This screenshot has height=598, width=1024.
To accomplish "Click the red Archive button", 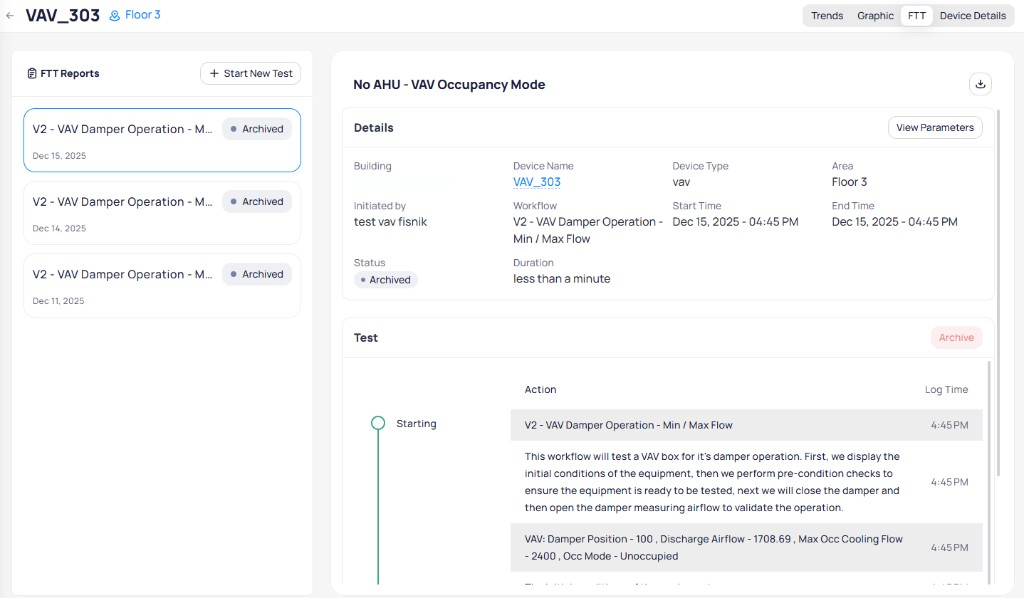I will pyautogui.click(x=956, y=338).
